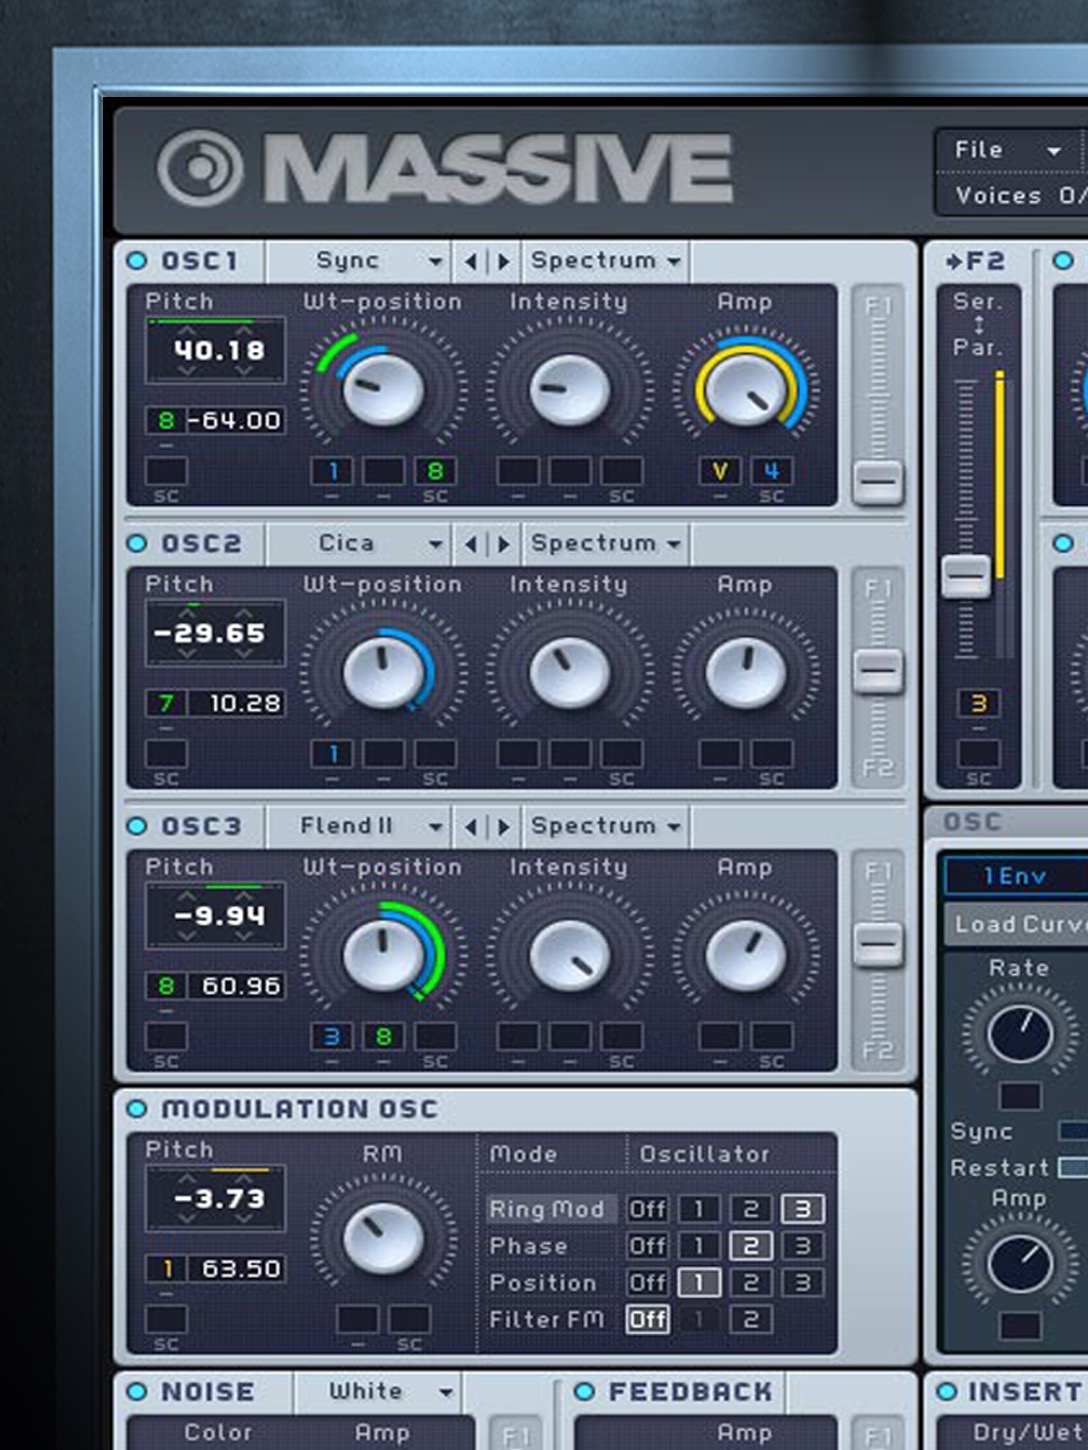The height and width of the screenshot is (1450, 1088).
Task: Click OSC1 pitch value 40.18
Action: point(219,350)
